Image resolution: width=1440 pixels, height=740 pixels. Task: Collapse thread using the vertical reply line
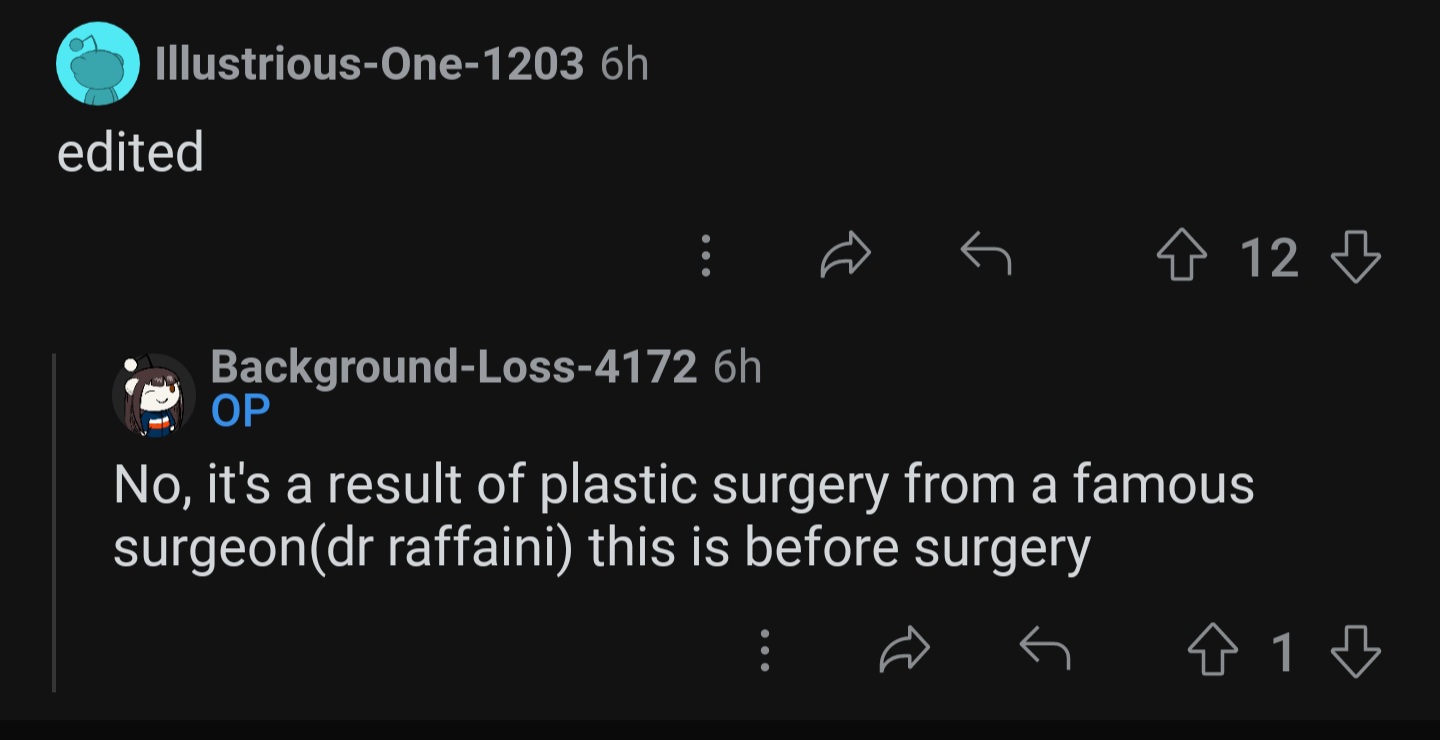(54, 522)
